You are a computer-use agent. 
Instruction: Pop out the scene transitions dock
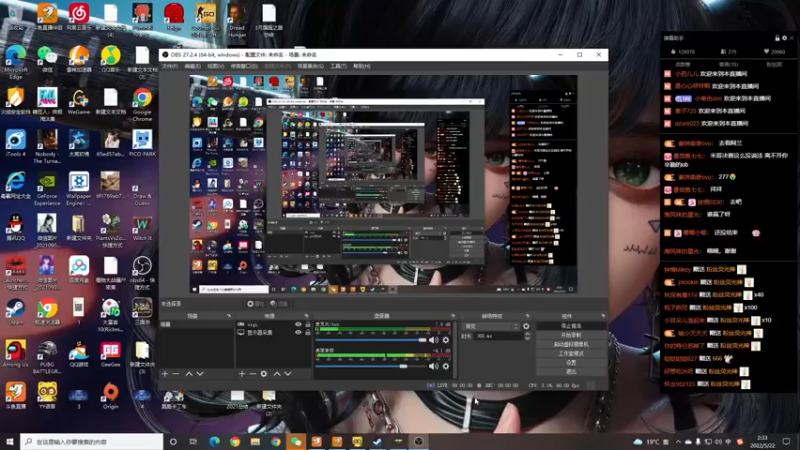[528, 316]
